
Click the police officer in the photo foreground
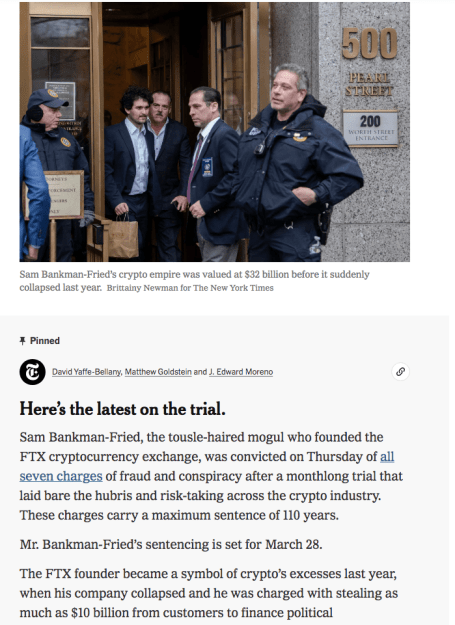[x=297, y=163]
